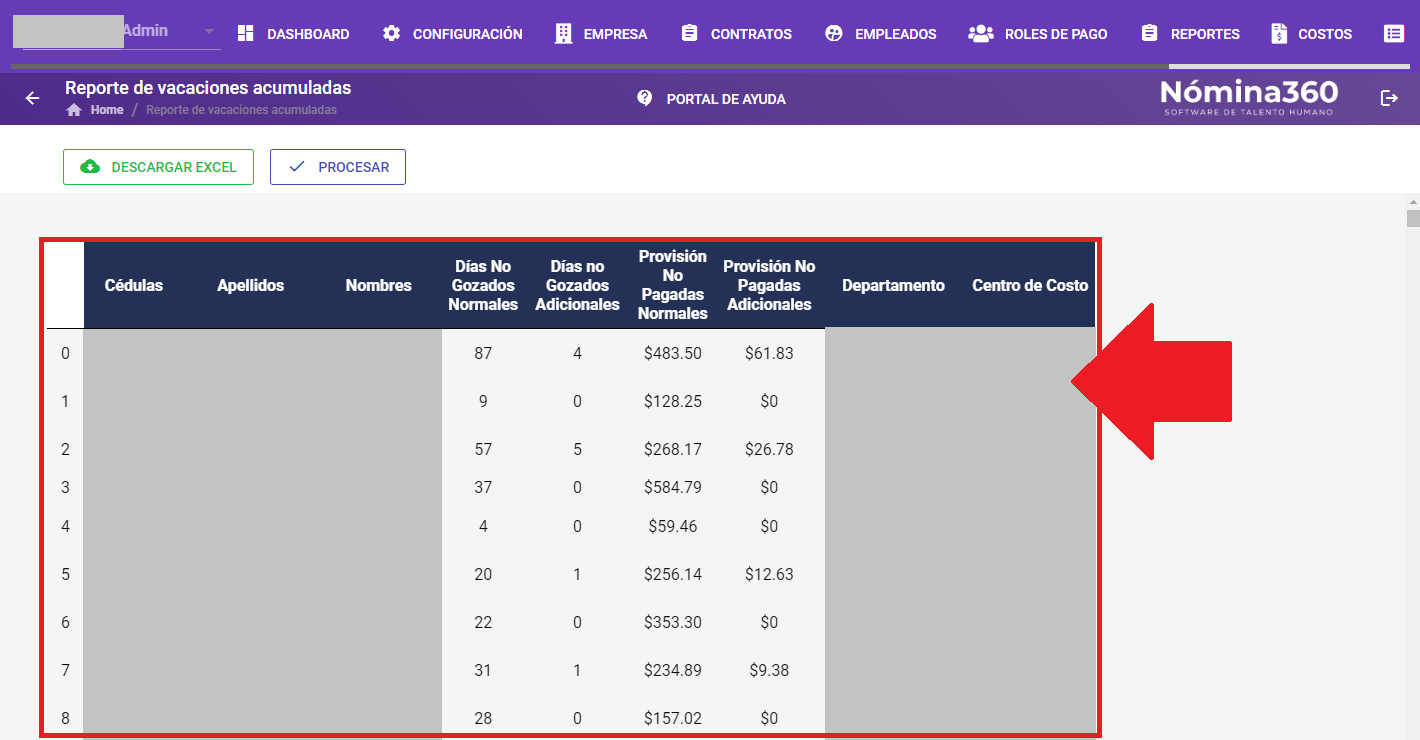Open the Contratos menu
Viewport: 1420px width, 740px height.
click(x=736, y=33)
